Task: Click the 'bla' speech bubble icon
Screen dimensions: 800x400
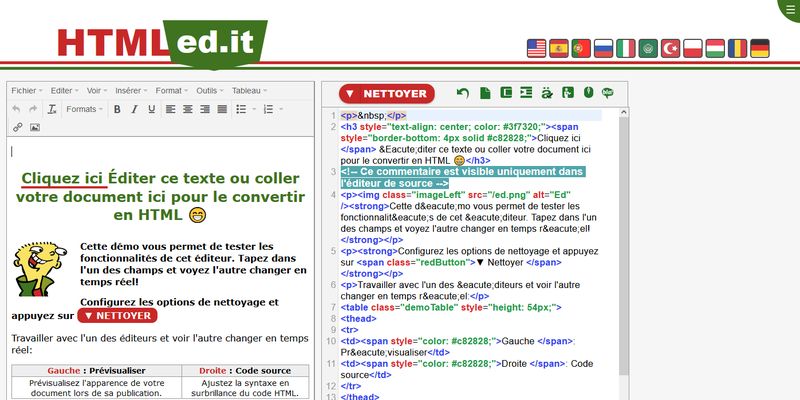Action: pyautogui.click(x=608, y=92)
